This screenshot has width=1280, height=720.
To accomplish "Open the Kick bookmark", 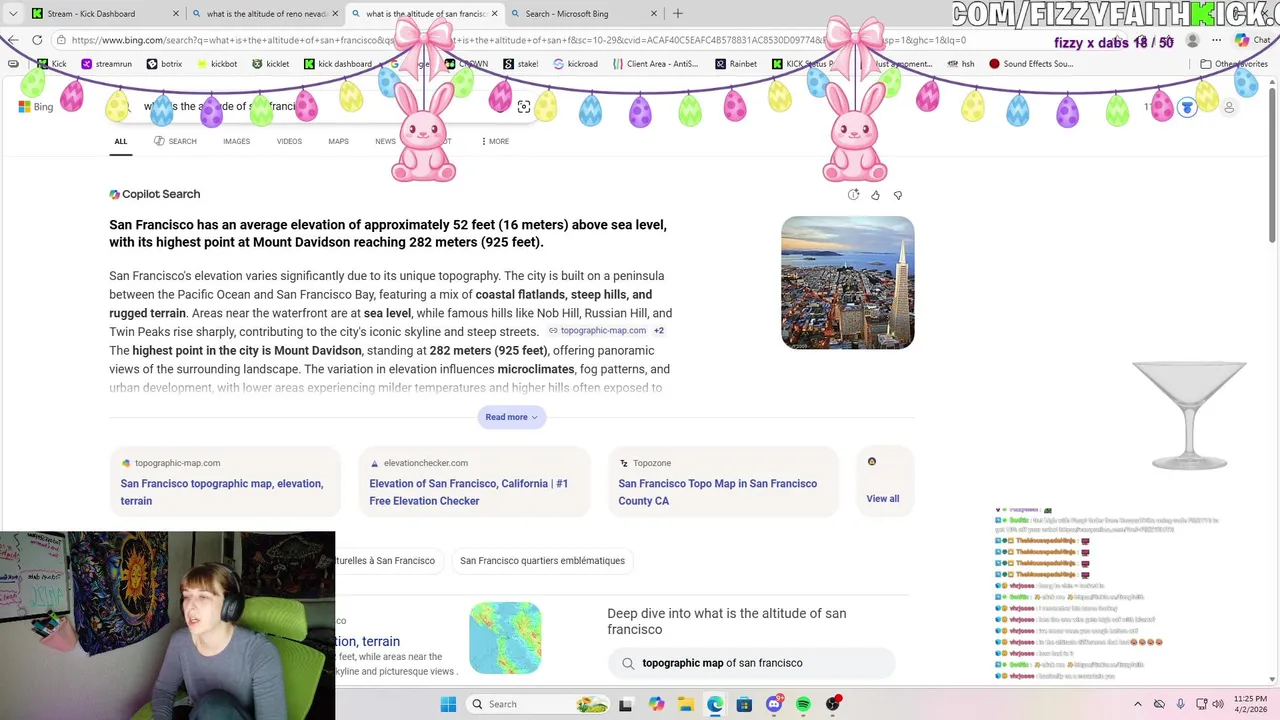I will click(51, 64).
